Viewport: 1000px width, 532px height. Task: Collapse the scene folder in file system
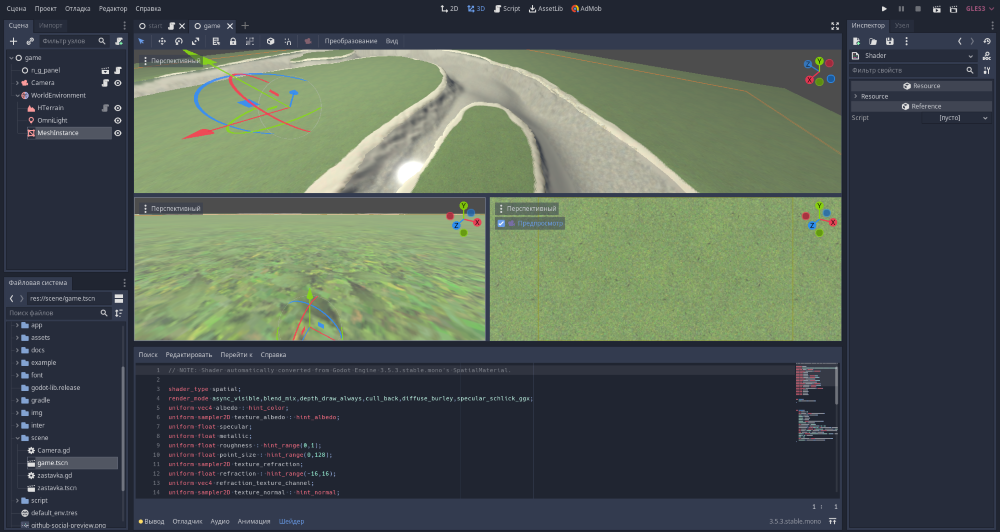18,438
